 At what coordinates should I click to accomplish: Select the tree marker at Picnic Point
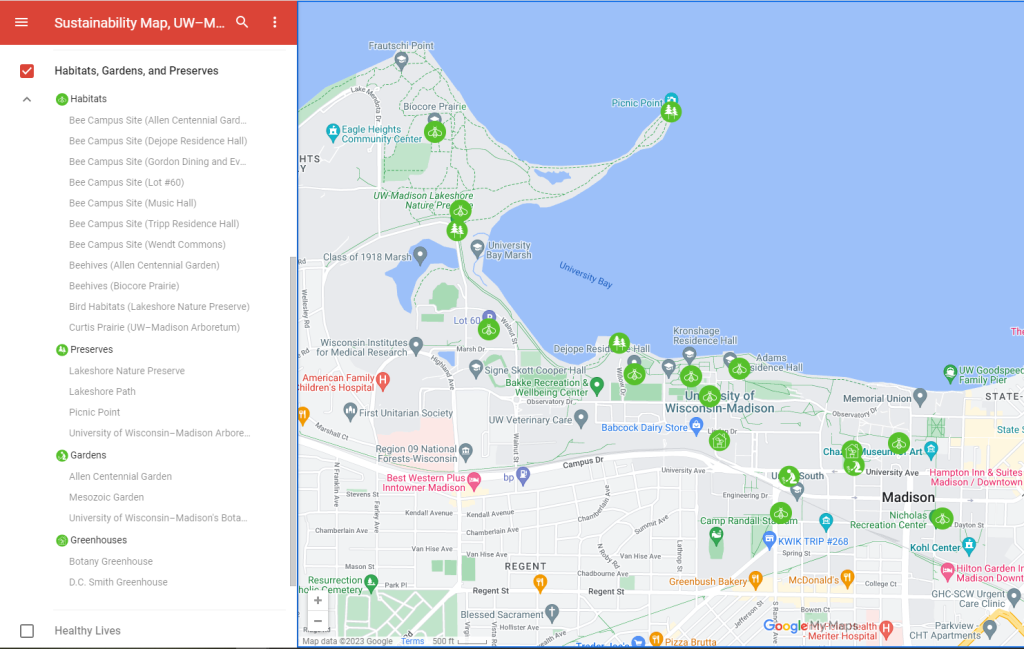click(671, 112)
